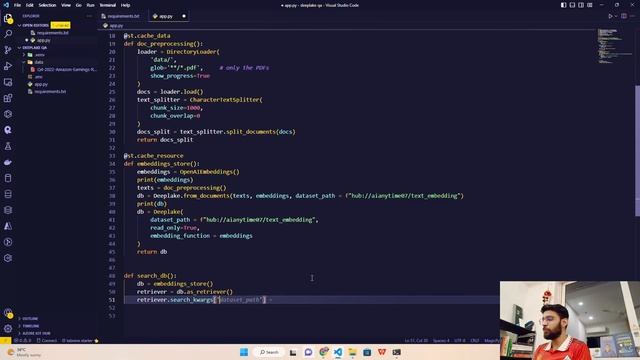Screen dimensions: 640x360
Task: Open the Help menu
Action: tap(125, 5)
